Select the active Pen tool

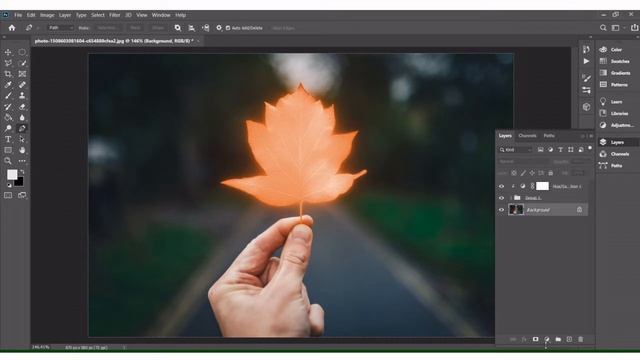(22, 128)
